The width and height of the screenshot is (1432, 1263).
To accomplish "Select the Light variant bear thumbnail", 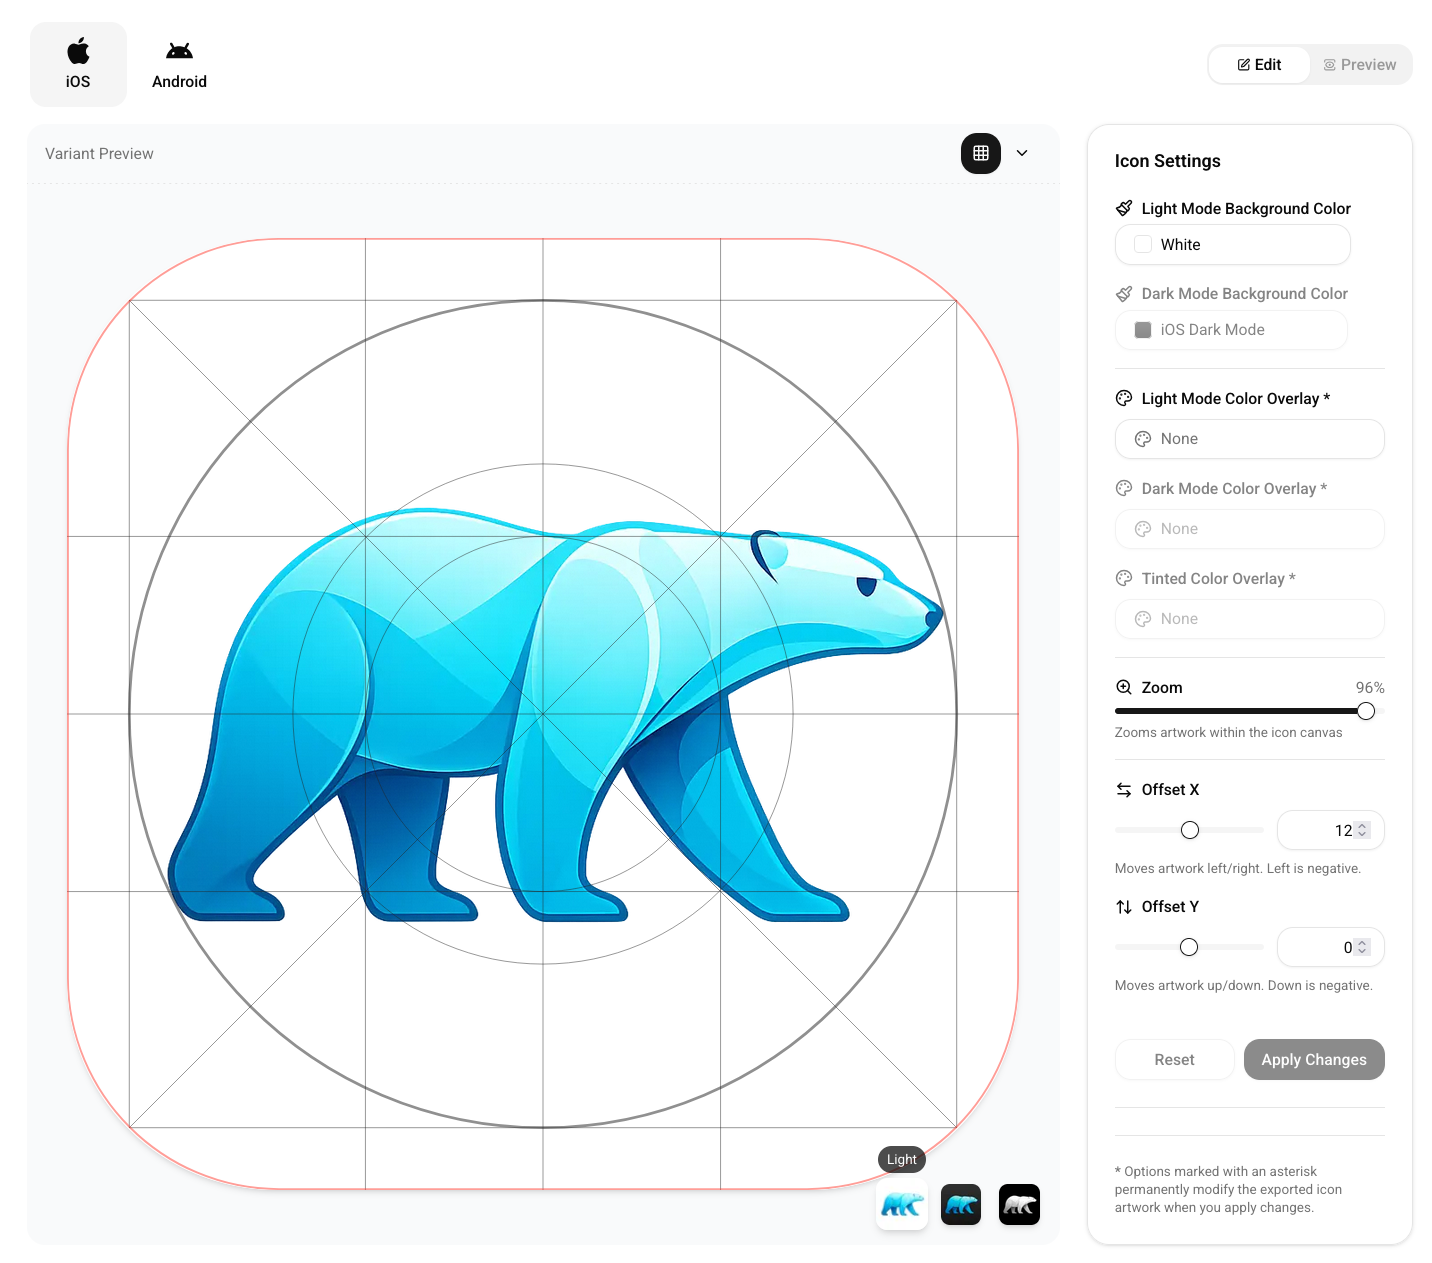I will (901, 1204).
